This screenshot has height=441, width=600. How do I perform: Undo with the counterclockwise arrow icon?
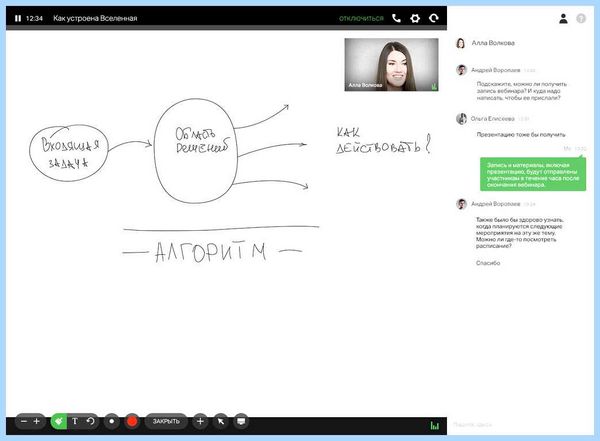[90, 421]
